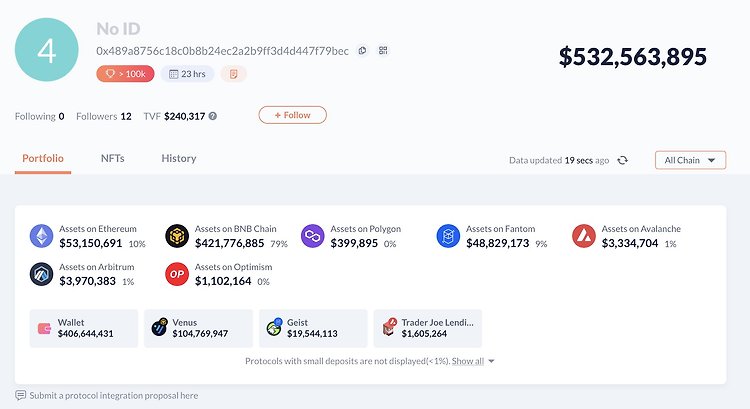Select the Fantom chain icon
The height and width of the screenshot is (409, 750).
[448, 236]
